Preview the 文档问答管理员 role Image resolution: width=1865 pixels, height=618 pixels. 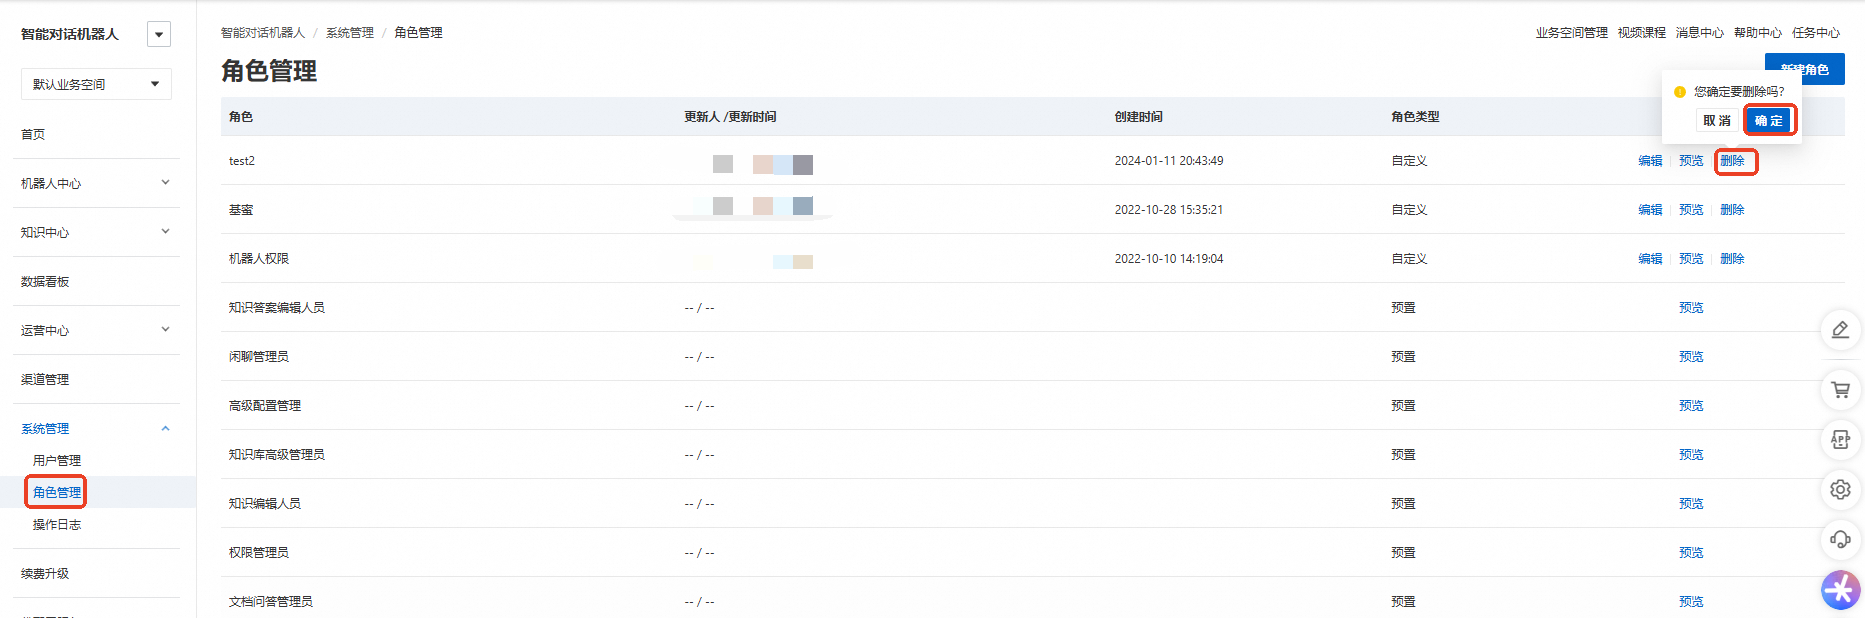pyautogui.click(x=1691, y=602)
